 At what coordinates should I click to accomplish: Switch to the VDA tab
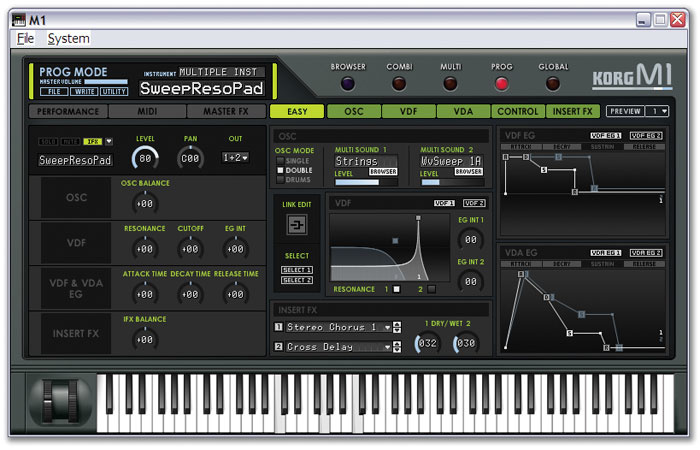[x=463, y=112]
